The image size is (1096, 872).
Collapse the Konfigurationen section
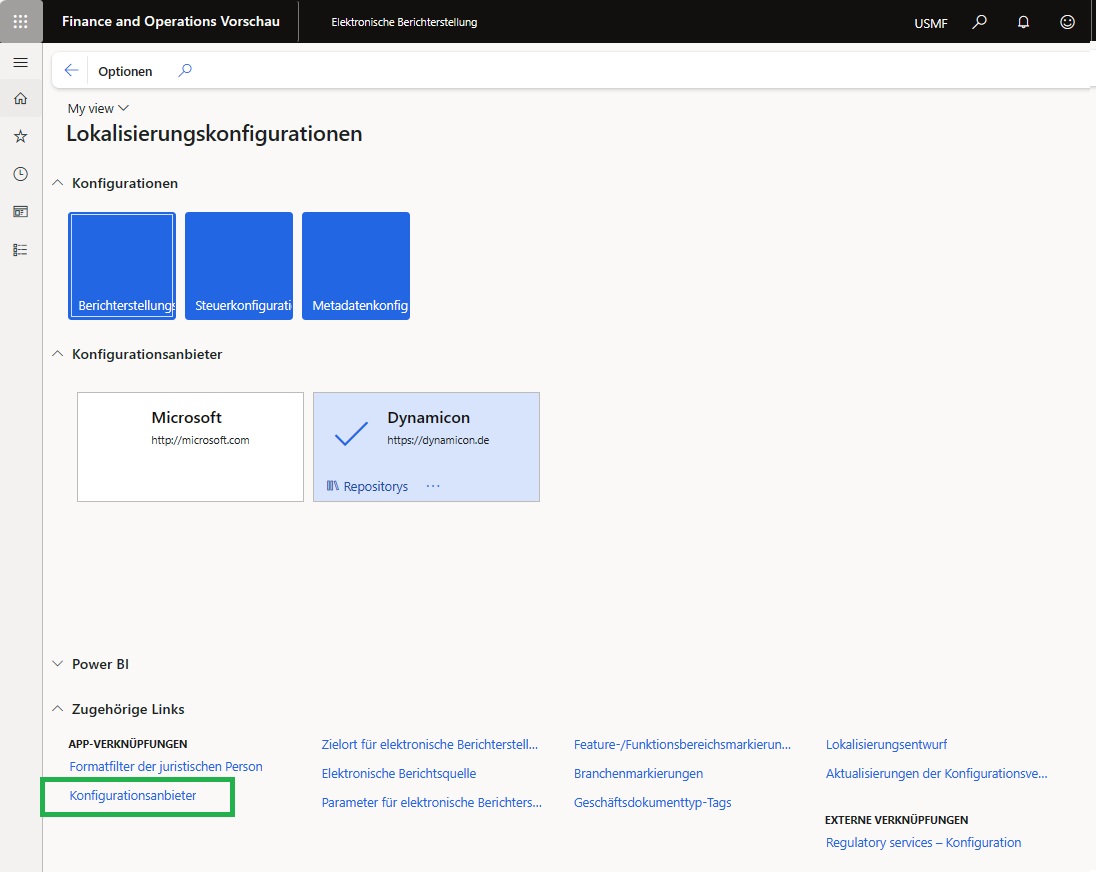pyautogui.click(x=59, y=184)
